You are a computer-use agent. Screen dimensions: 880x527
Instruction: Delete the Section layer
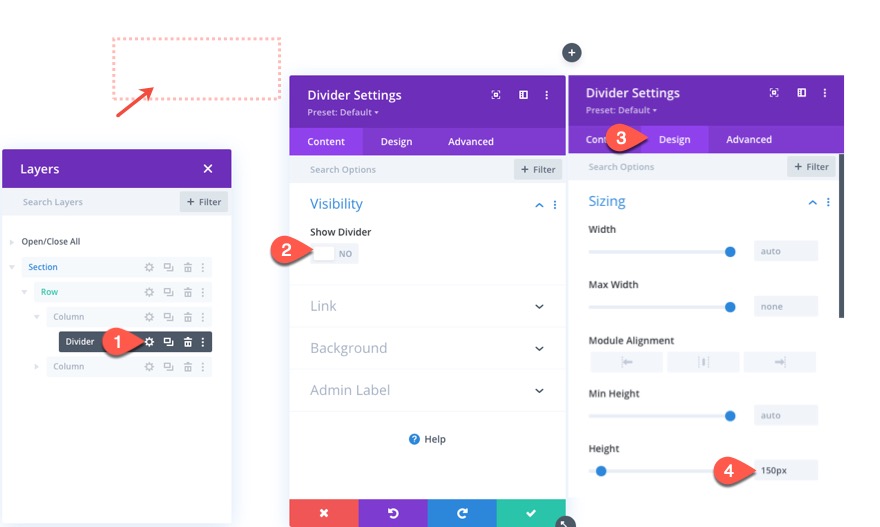click(188, 267)
